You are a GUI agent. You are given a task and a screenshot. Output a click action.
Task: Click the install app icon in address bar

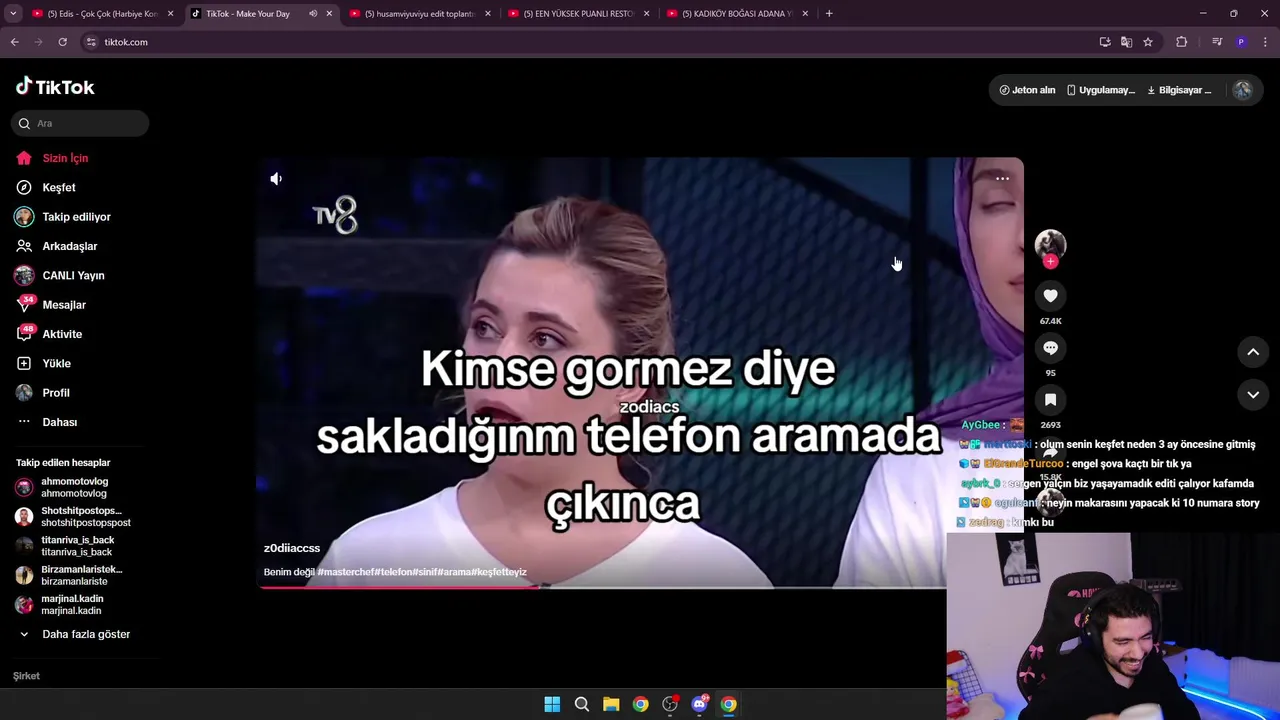coord(1105,42)
